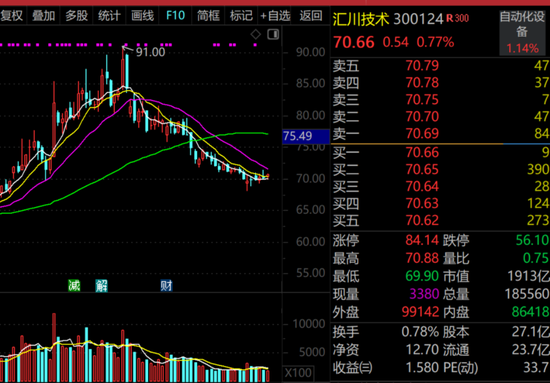Click the stock code 300124

tap(419, 19)
